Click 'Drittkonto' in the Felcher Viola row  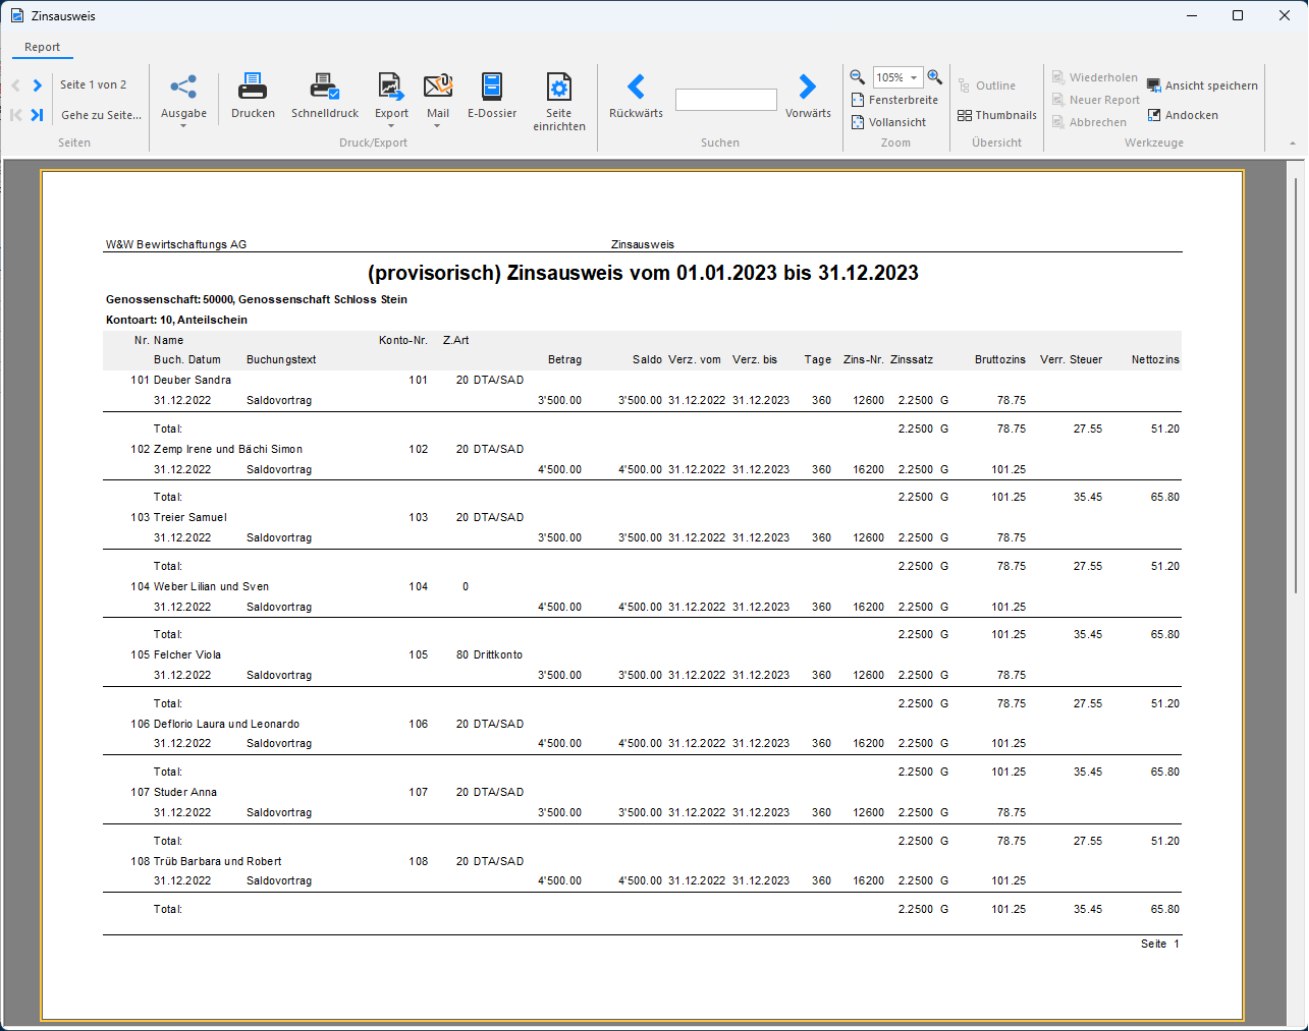pyautogui.click(x=498, y=655)
